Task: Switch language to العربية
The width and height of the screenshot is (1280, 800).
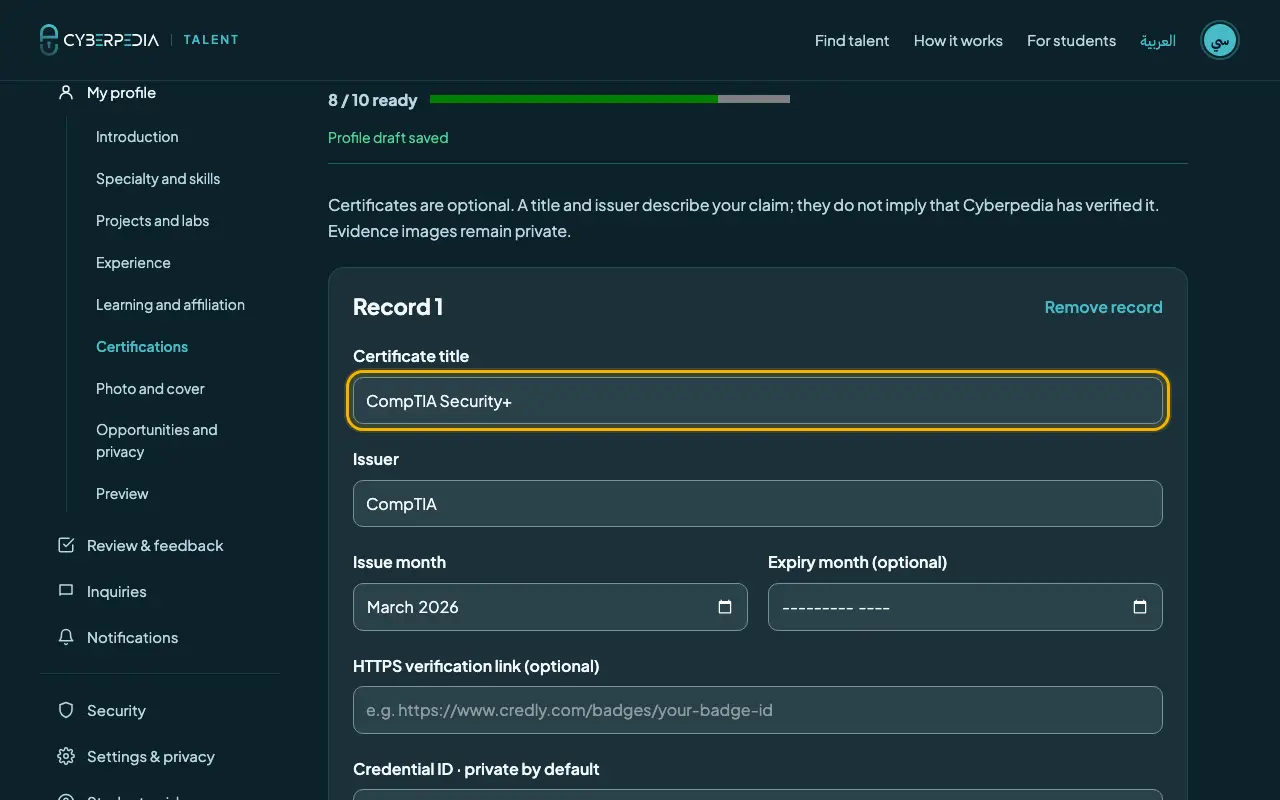Action: [x=1158, y=41]
